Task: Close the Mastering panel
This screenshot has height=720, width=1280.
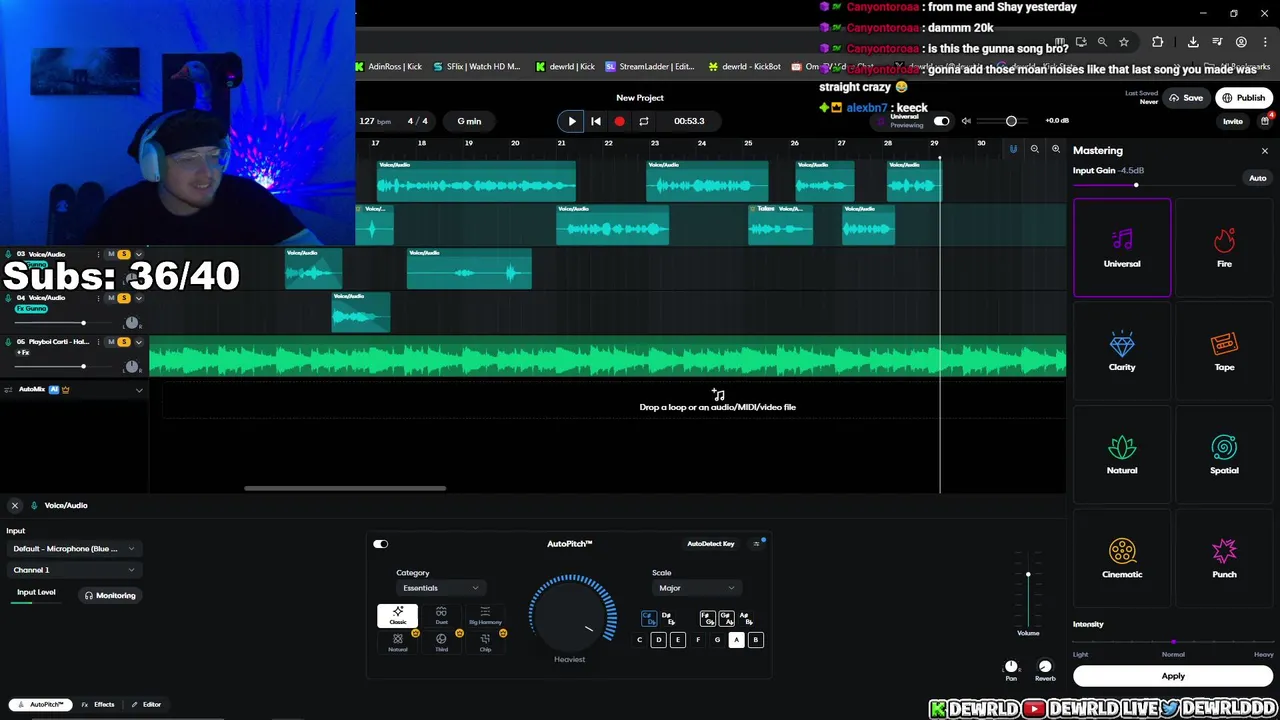Action: [x=1264, y=151]
